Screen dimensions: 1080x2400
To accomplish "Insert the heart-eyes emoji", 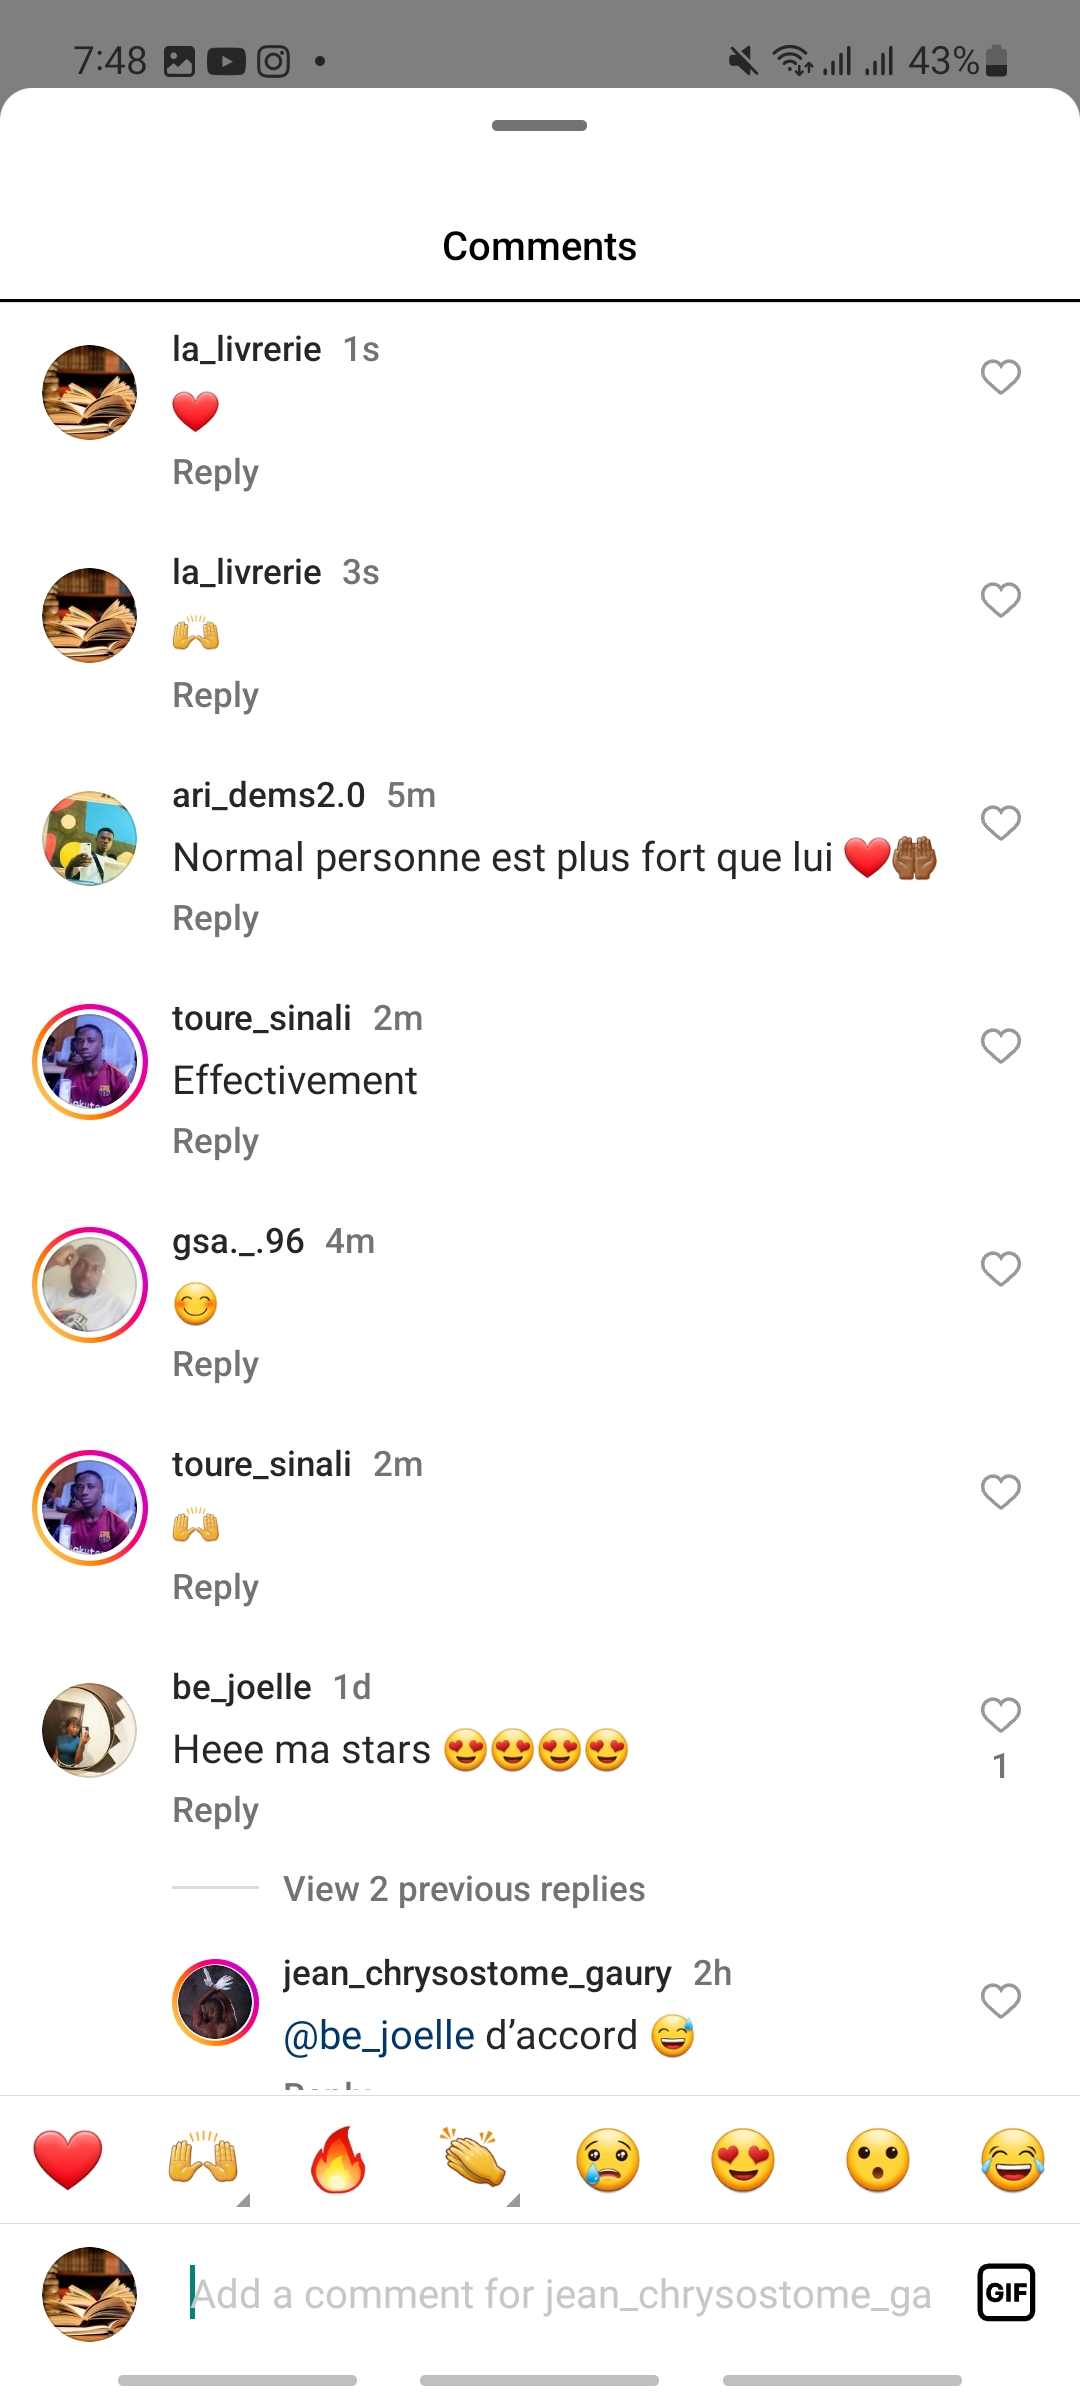I will point(743,2160).
